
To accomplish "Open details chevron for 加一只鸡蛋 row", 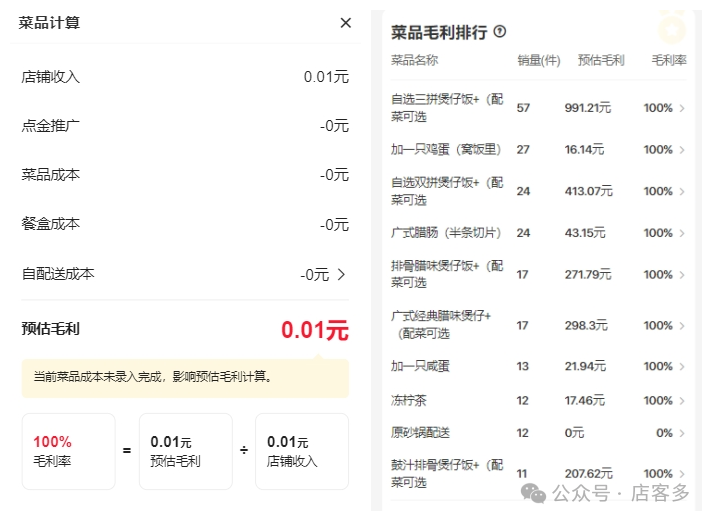I will coord(682,150).
